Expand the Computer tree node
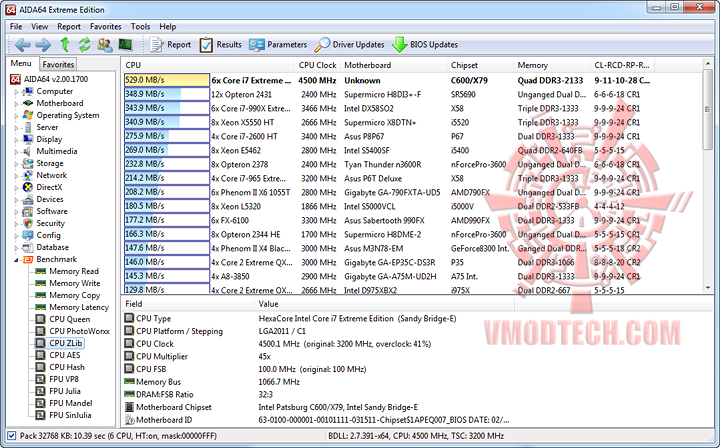The image size is (720, 448). point(16,92)
